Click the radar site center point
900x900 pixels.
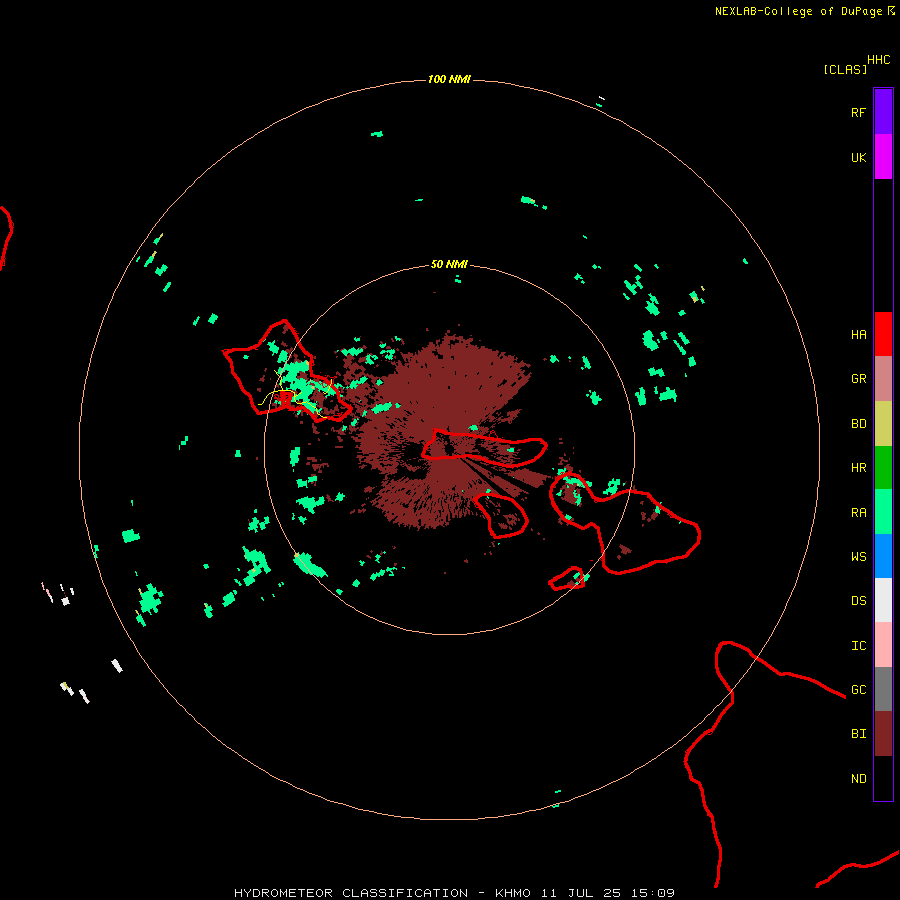click(x=449, y=449)
